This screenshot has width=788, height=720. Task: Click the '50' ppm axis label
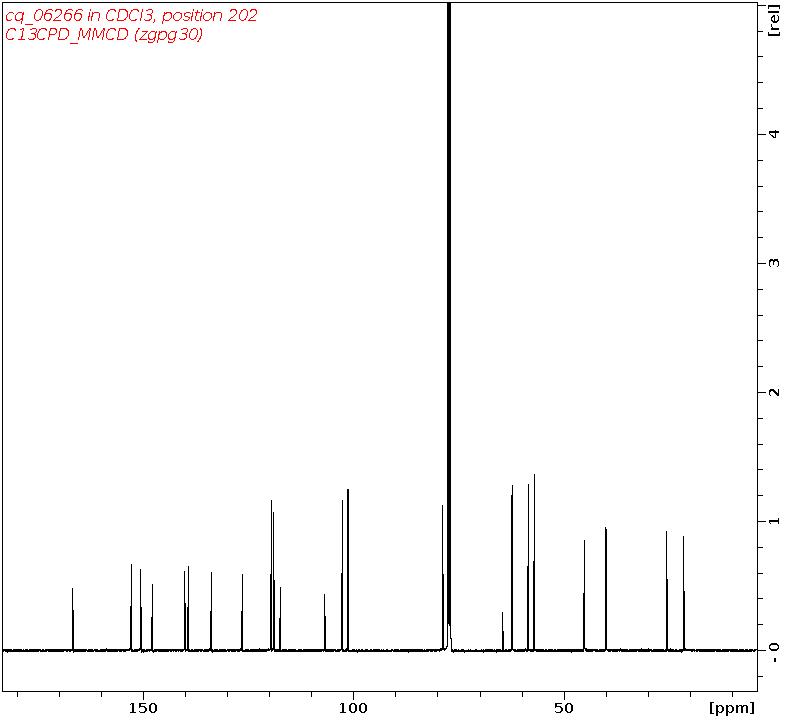click(564, 708)
